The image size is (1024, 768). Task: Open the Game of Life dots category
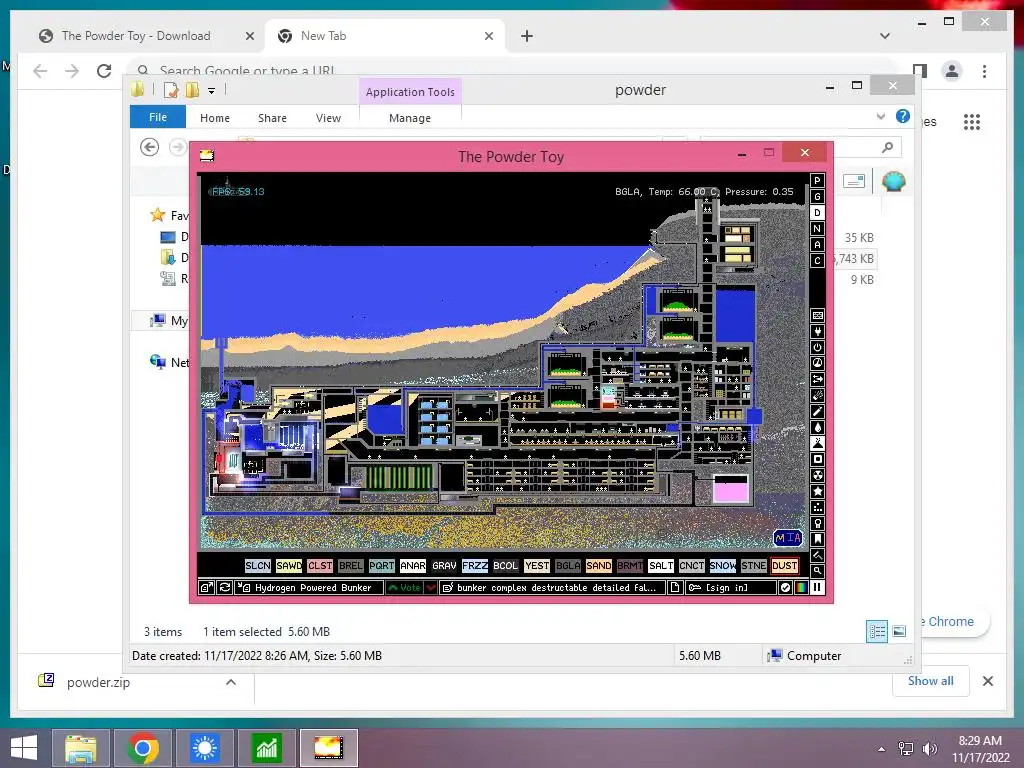[817, 507]
